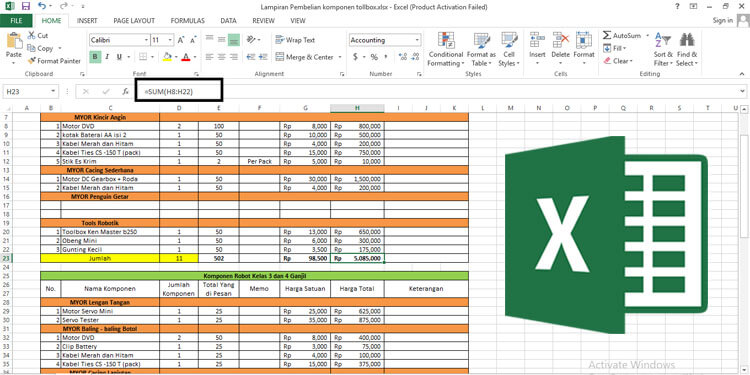Switch to the VIEW tab
Image resolution: width=750 pixels, height=375 pixels.
click(x=298, y=21)
